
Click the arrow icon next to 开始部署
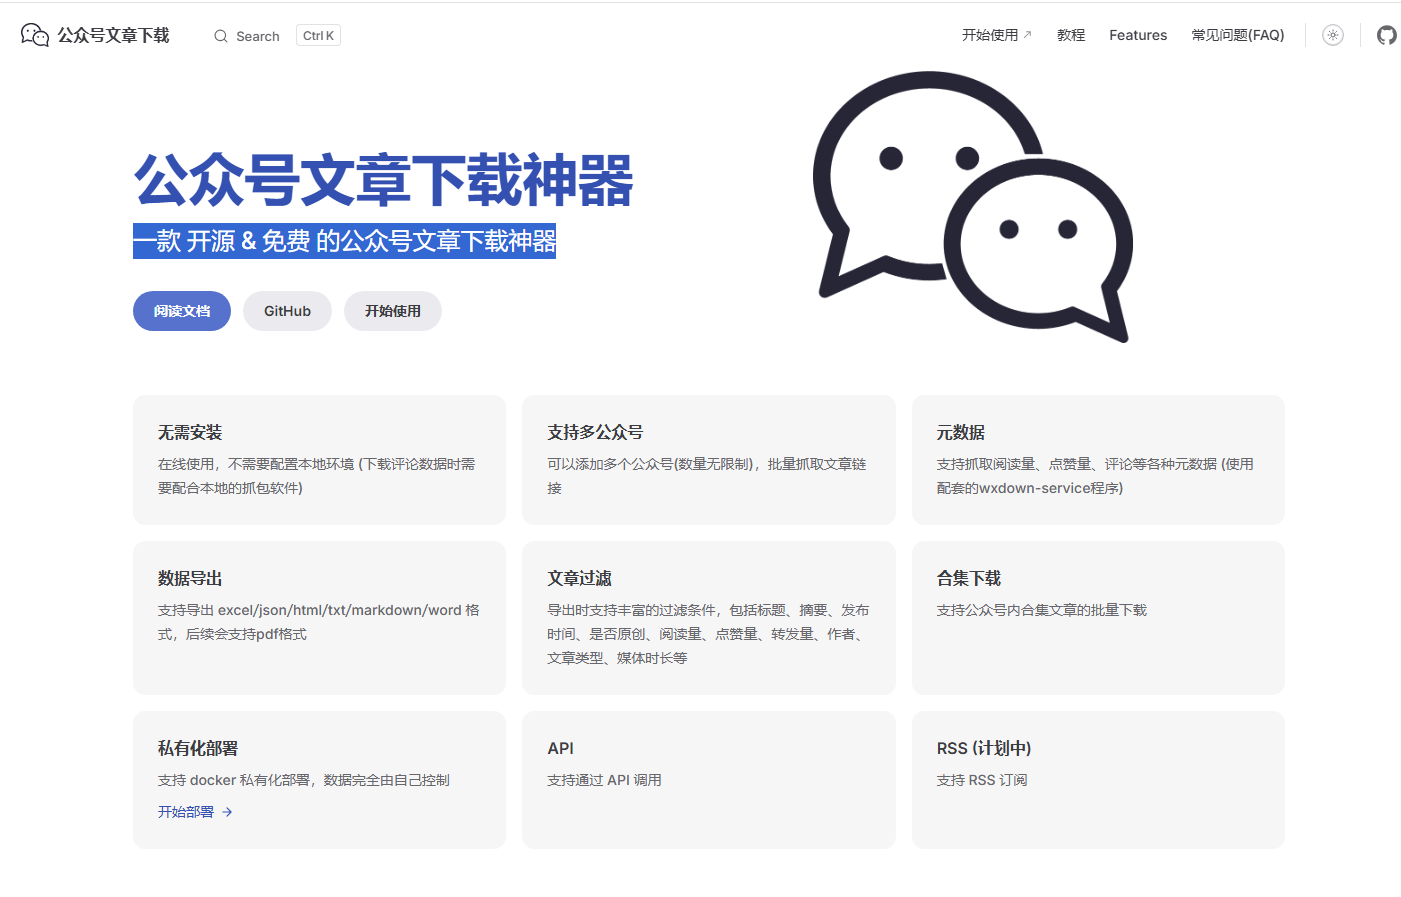[228, 812]
